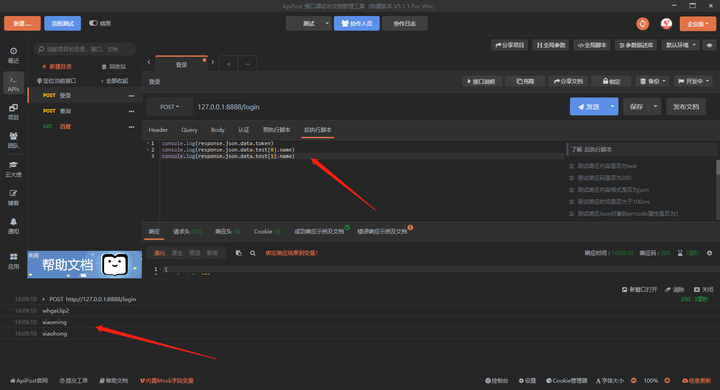Select the APIs sidebar icon
The image size is (720, 390).
(x=13, y=84)
